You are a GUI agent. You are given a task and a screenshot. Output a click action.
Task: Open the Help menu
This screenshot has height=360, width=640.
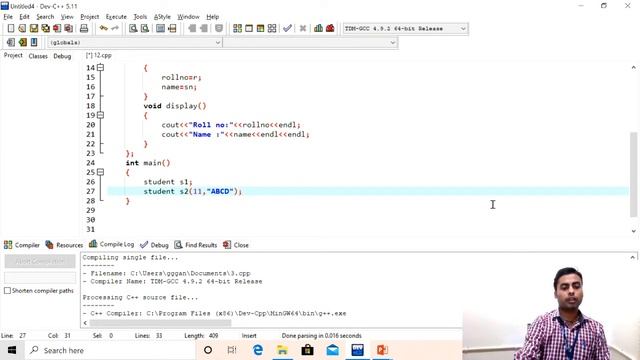click(x=213, y=17)
